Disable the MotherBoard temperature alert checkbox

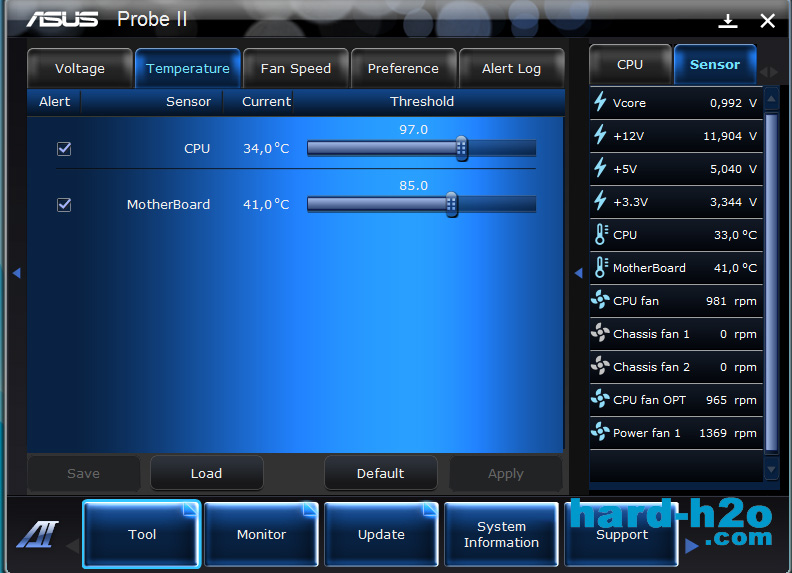(x=64, y=205)
